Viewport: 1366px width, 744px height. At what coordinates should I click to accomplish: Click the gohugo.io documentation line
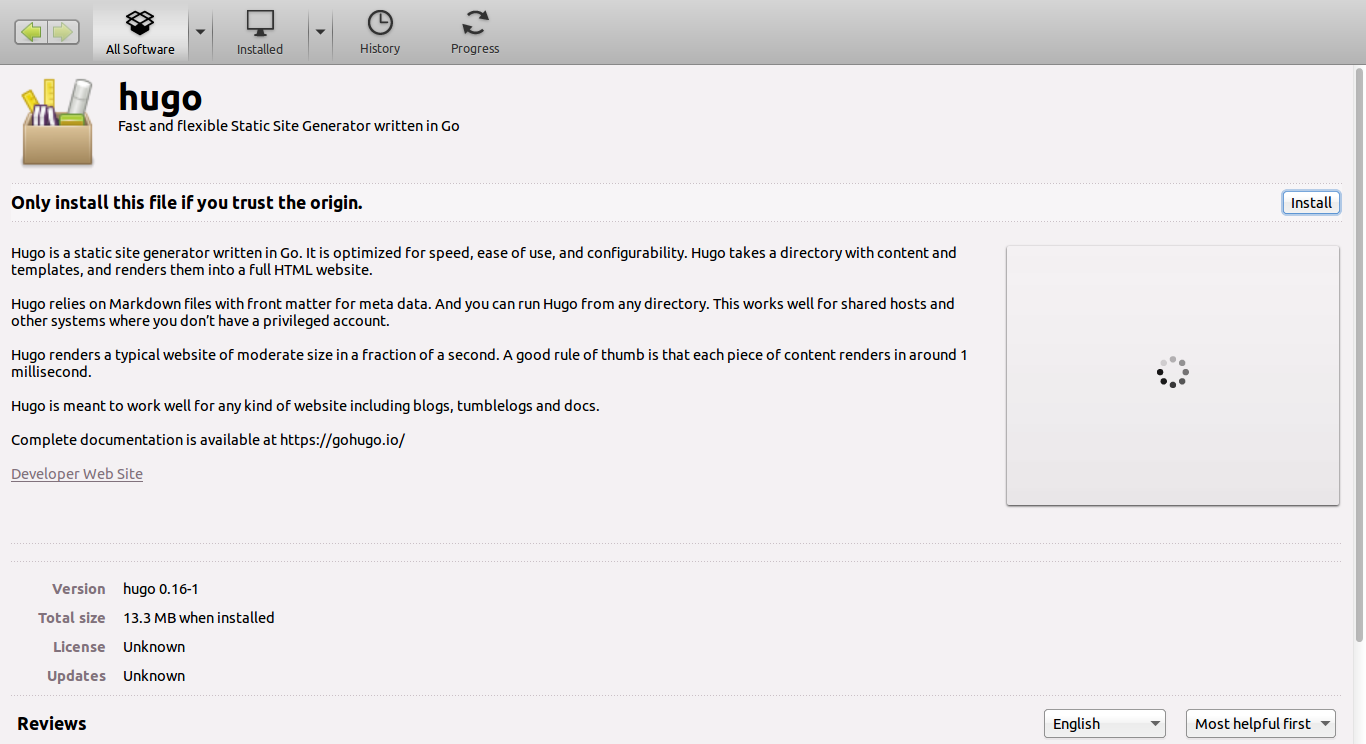(x=208, y=440)
